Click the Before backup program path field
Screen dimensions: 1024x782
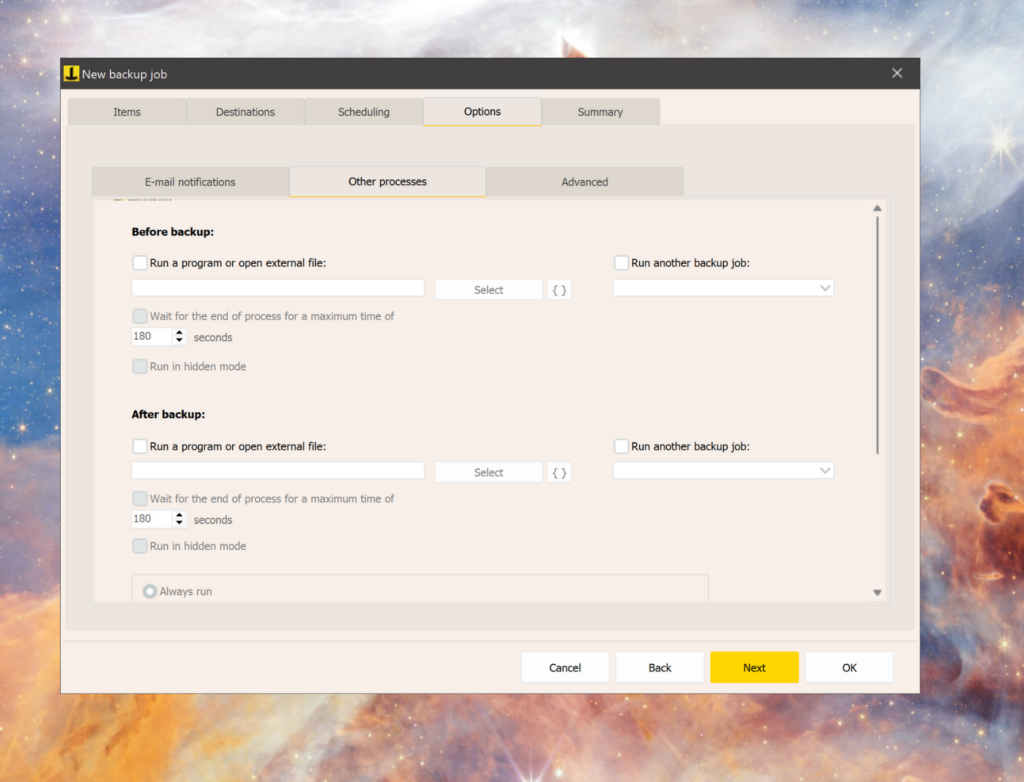[x=278, y=288]
